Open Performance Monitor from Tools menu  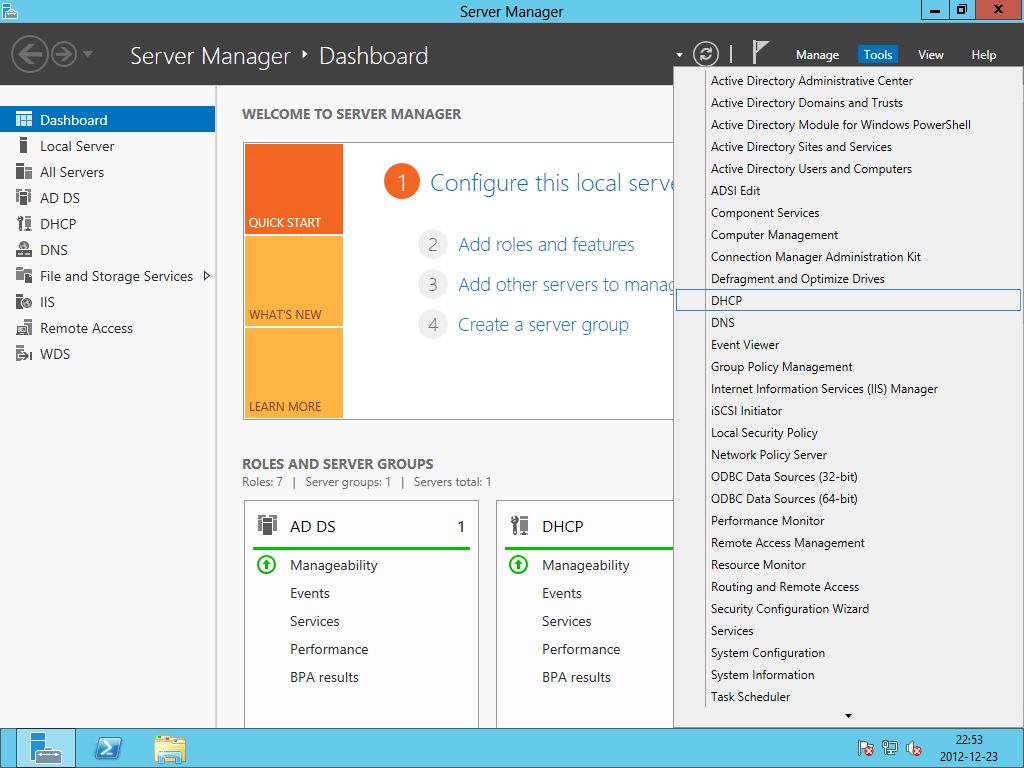point(848,520)
